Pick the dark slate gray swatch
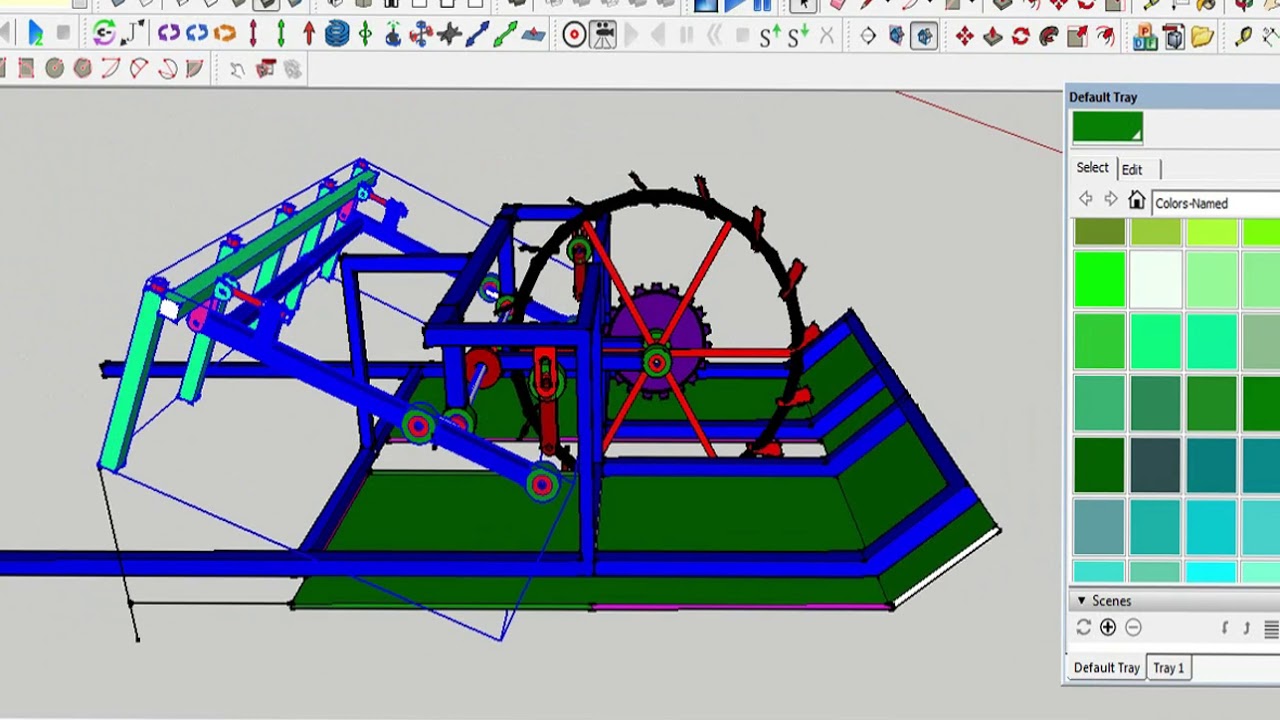Viewport: 1280px width, 720px height. [x=1156, y=466]
